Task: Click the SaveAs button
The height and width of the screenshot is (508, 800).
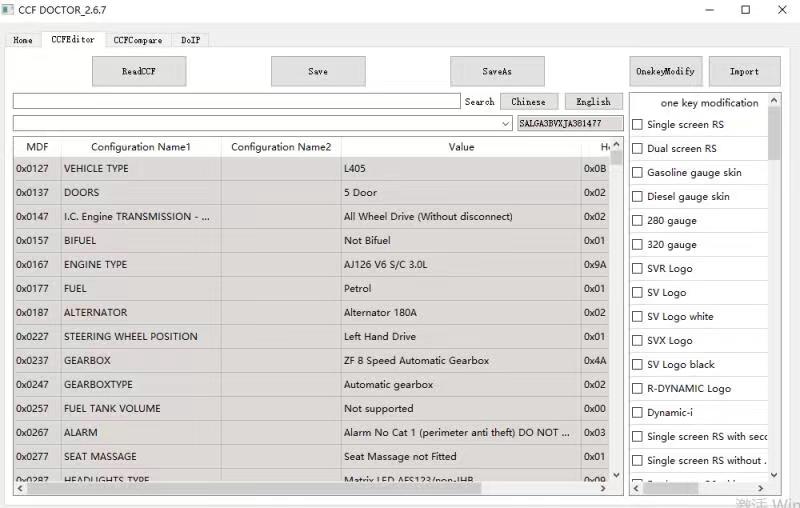Action: point(497,72)
